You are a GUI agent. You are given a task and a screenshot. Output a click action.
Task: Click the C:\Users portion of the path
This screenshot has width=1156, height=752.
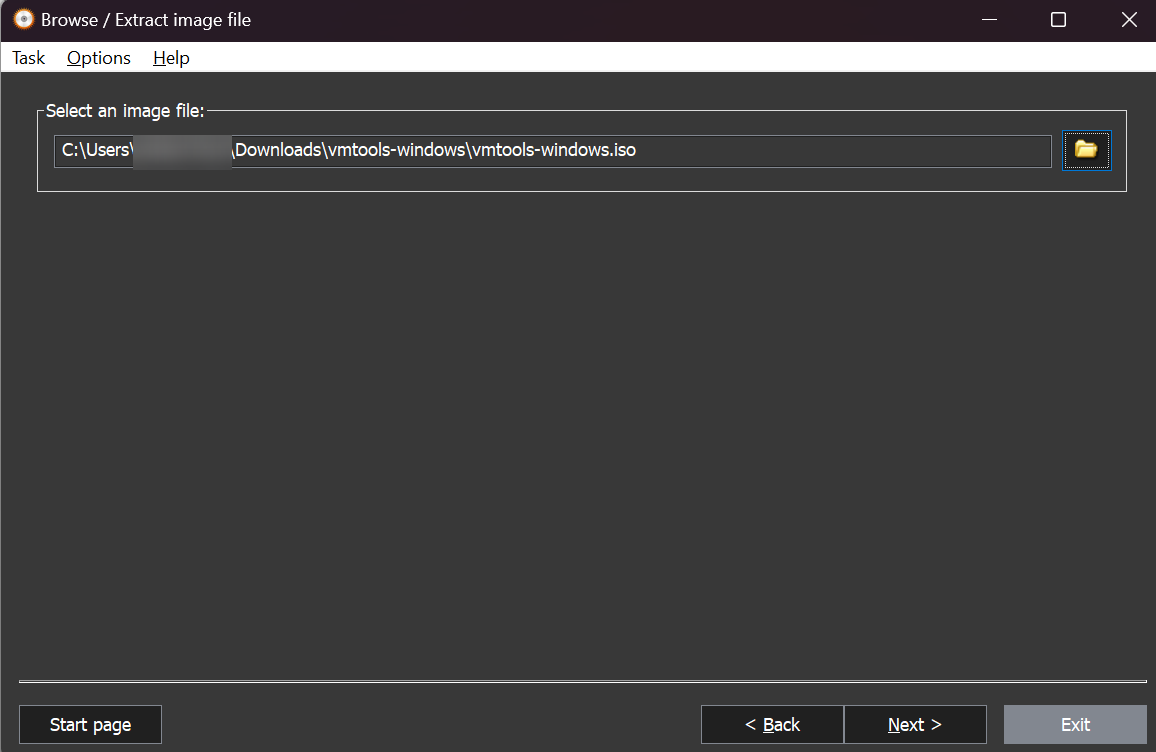coord(96,151)
